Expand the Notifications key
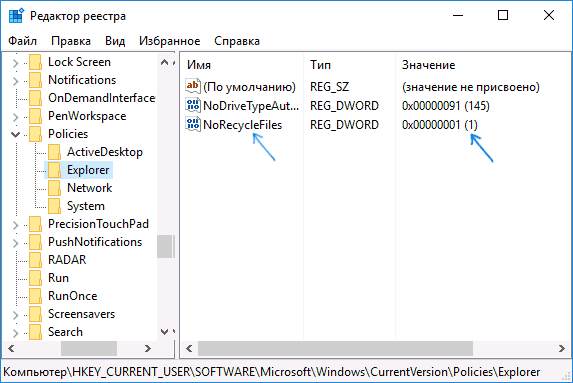 pyautogui.click(x=15, y=81)
